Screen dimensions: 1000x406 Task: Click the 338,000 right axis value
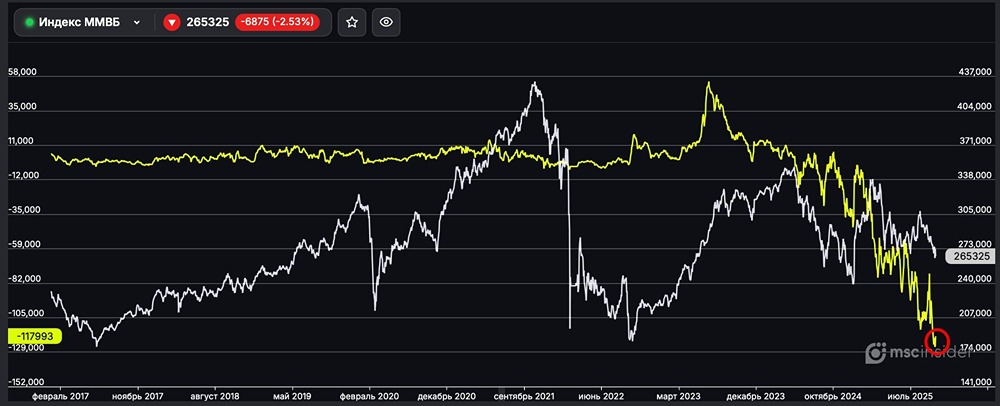[x=975, y=176]
